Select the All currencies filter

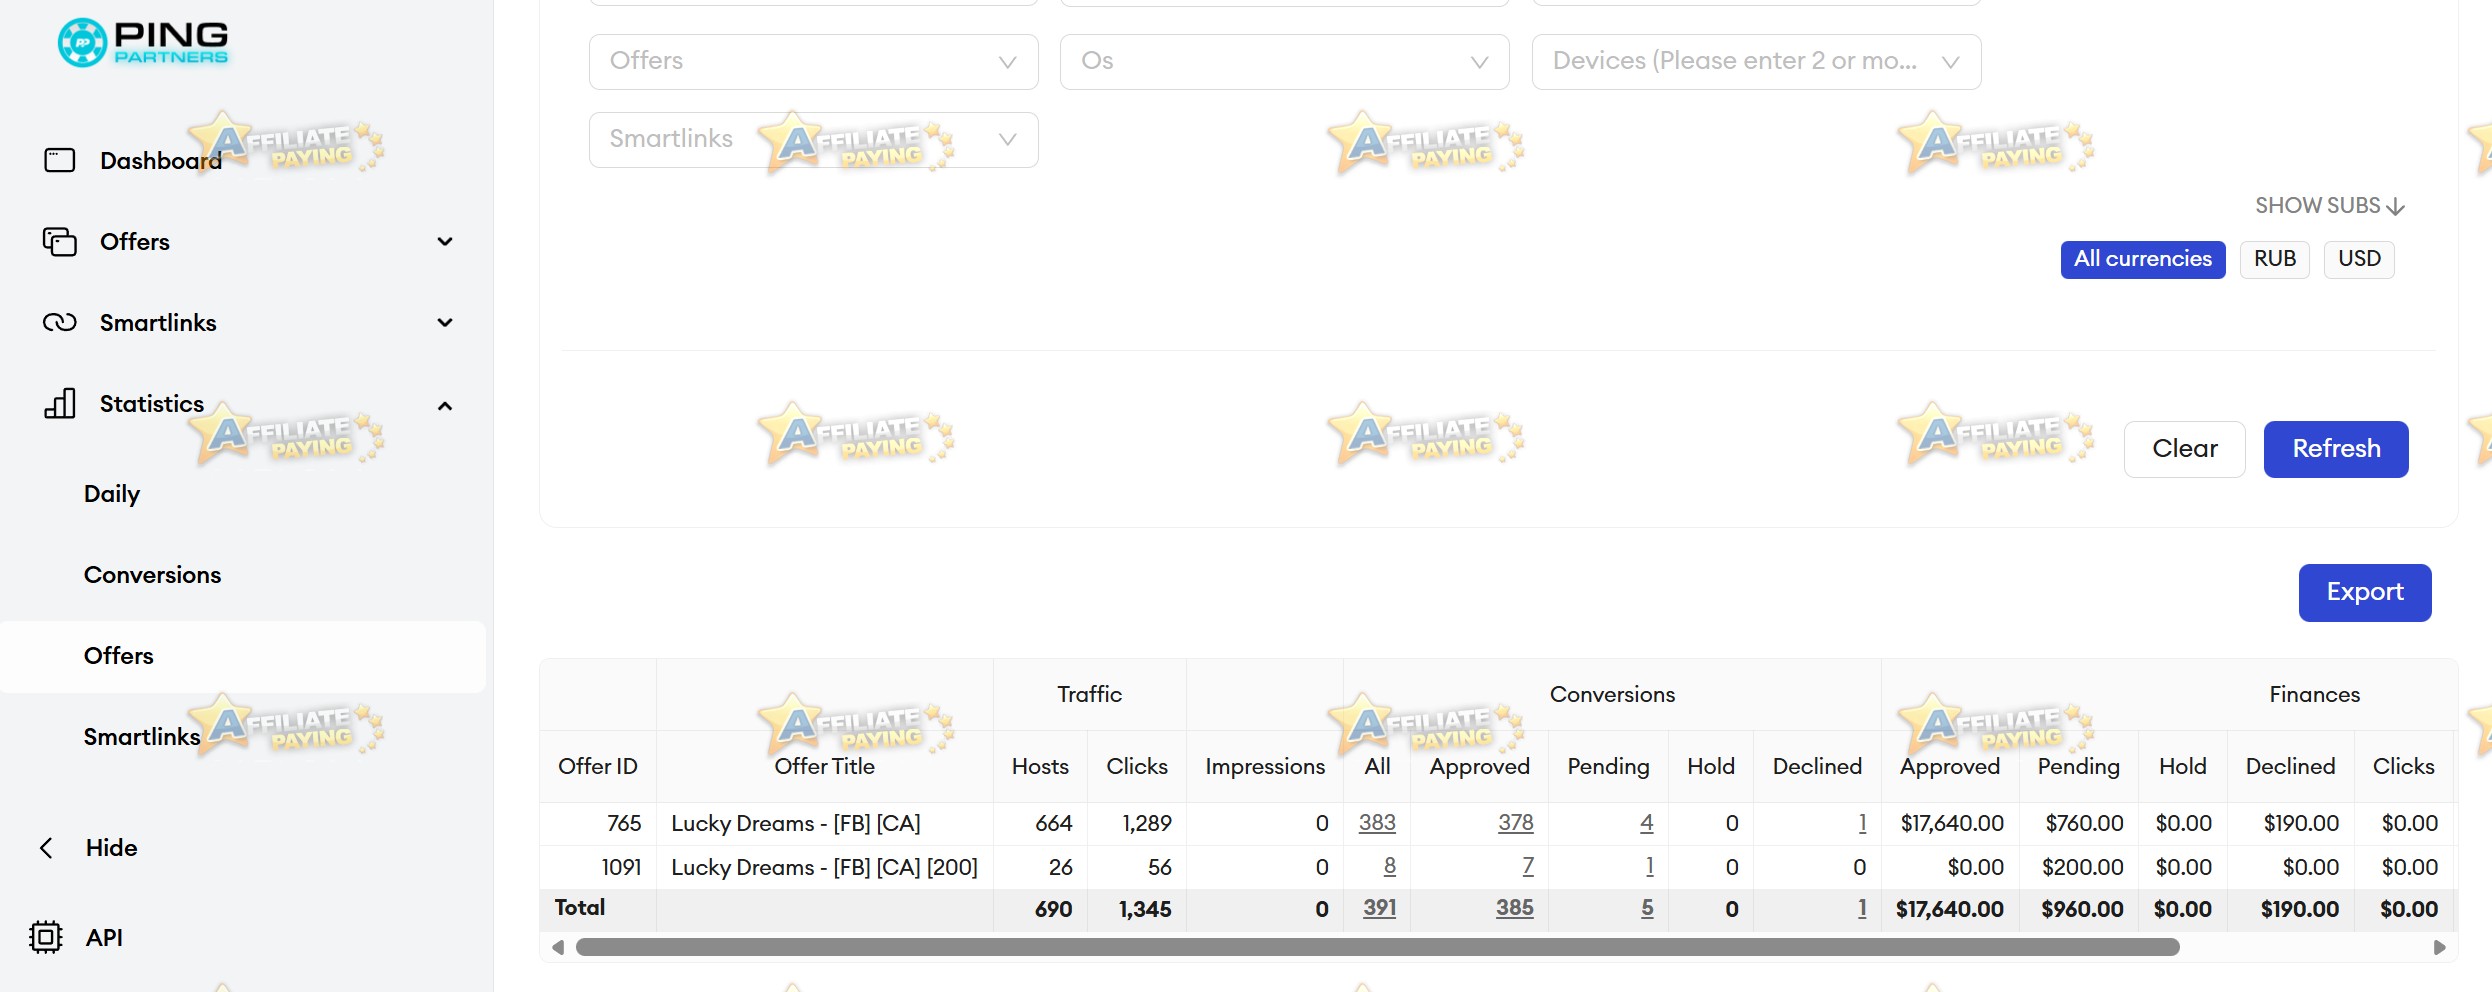(x=2143, y=259)
